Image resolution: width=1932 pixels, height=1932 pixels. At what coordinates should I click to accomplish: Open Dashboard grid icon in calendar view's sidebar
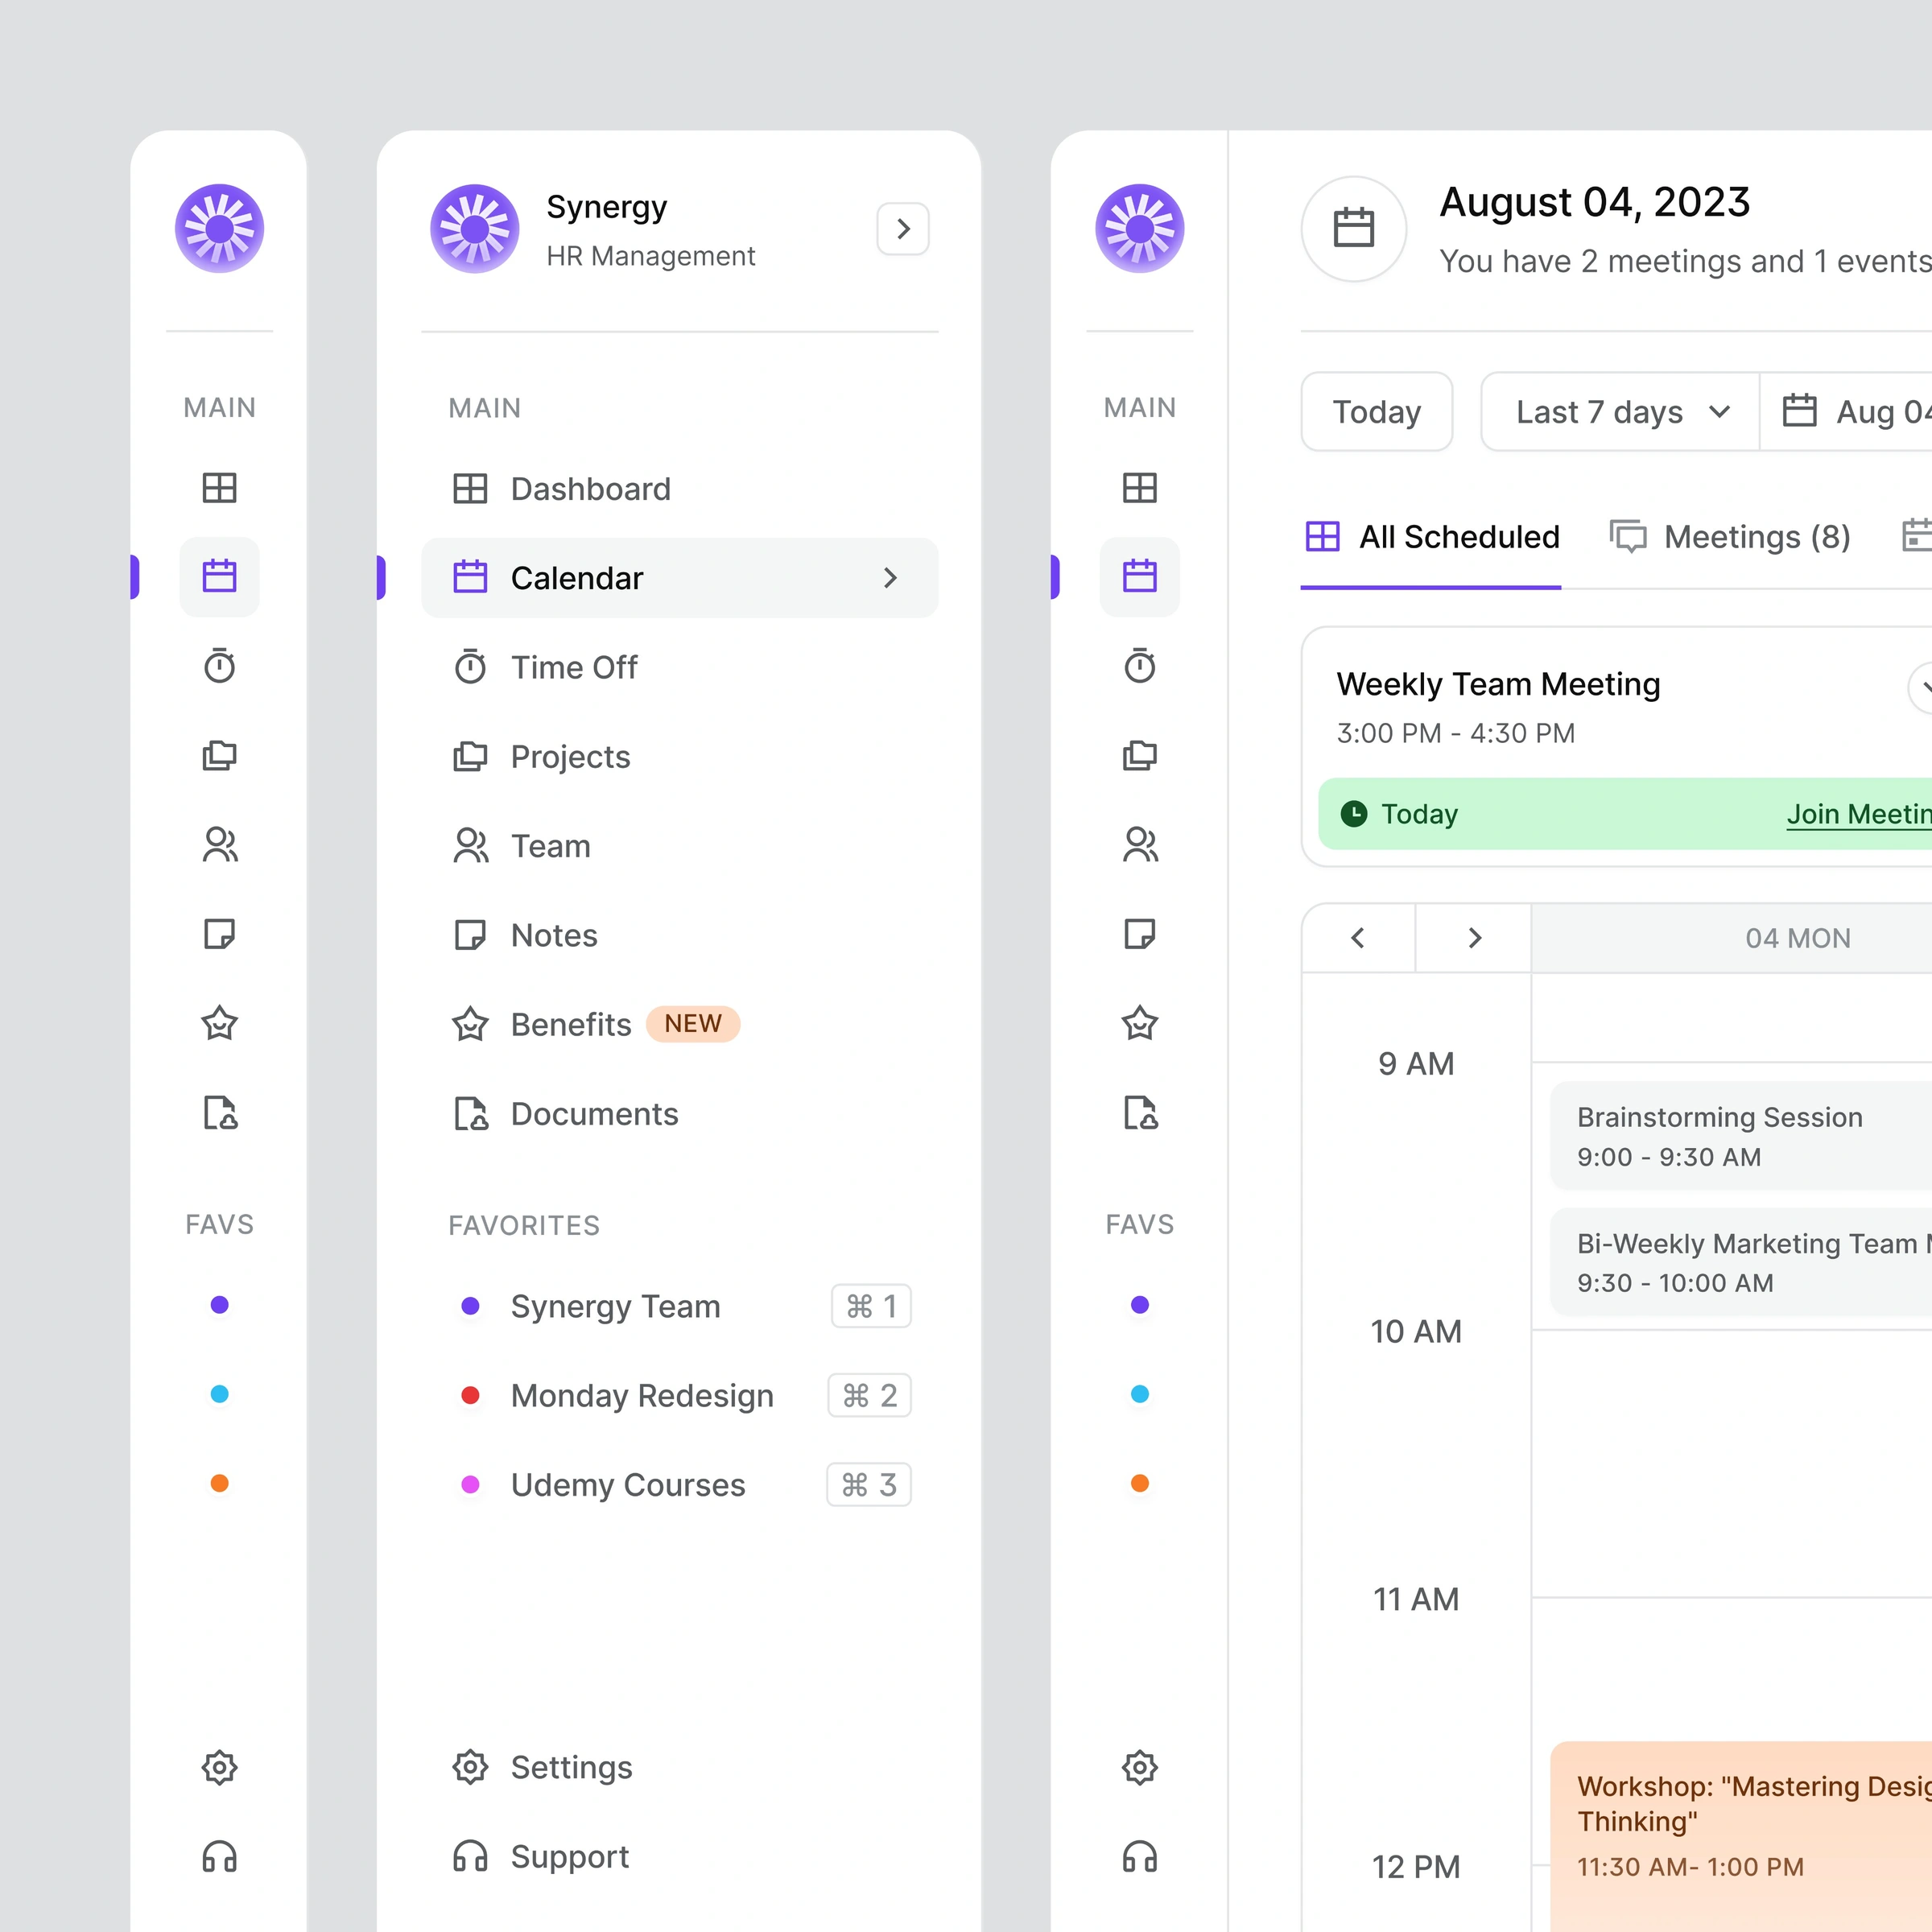[x=1139, y=488]
